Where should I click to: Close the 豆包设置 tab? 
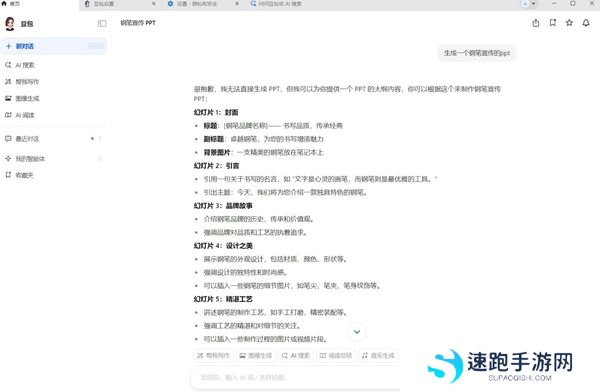click(154, 4)
